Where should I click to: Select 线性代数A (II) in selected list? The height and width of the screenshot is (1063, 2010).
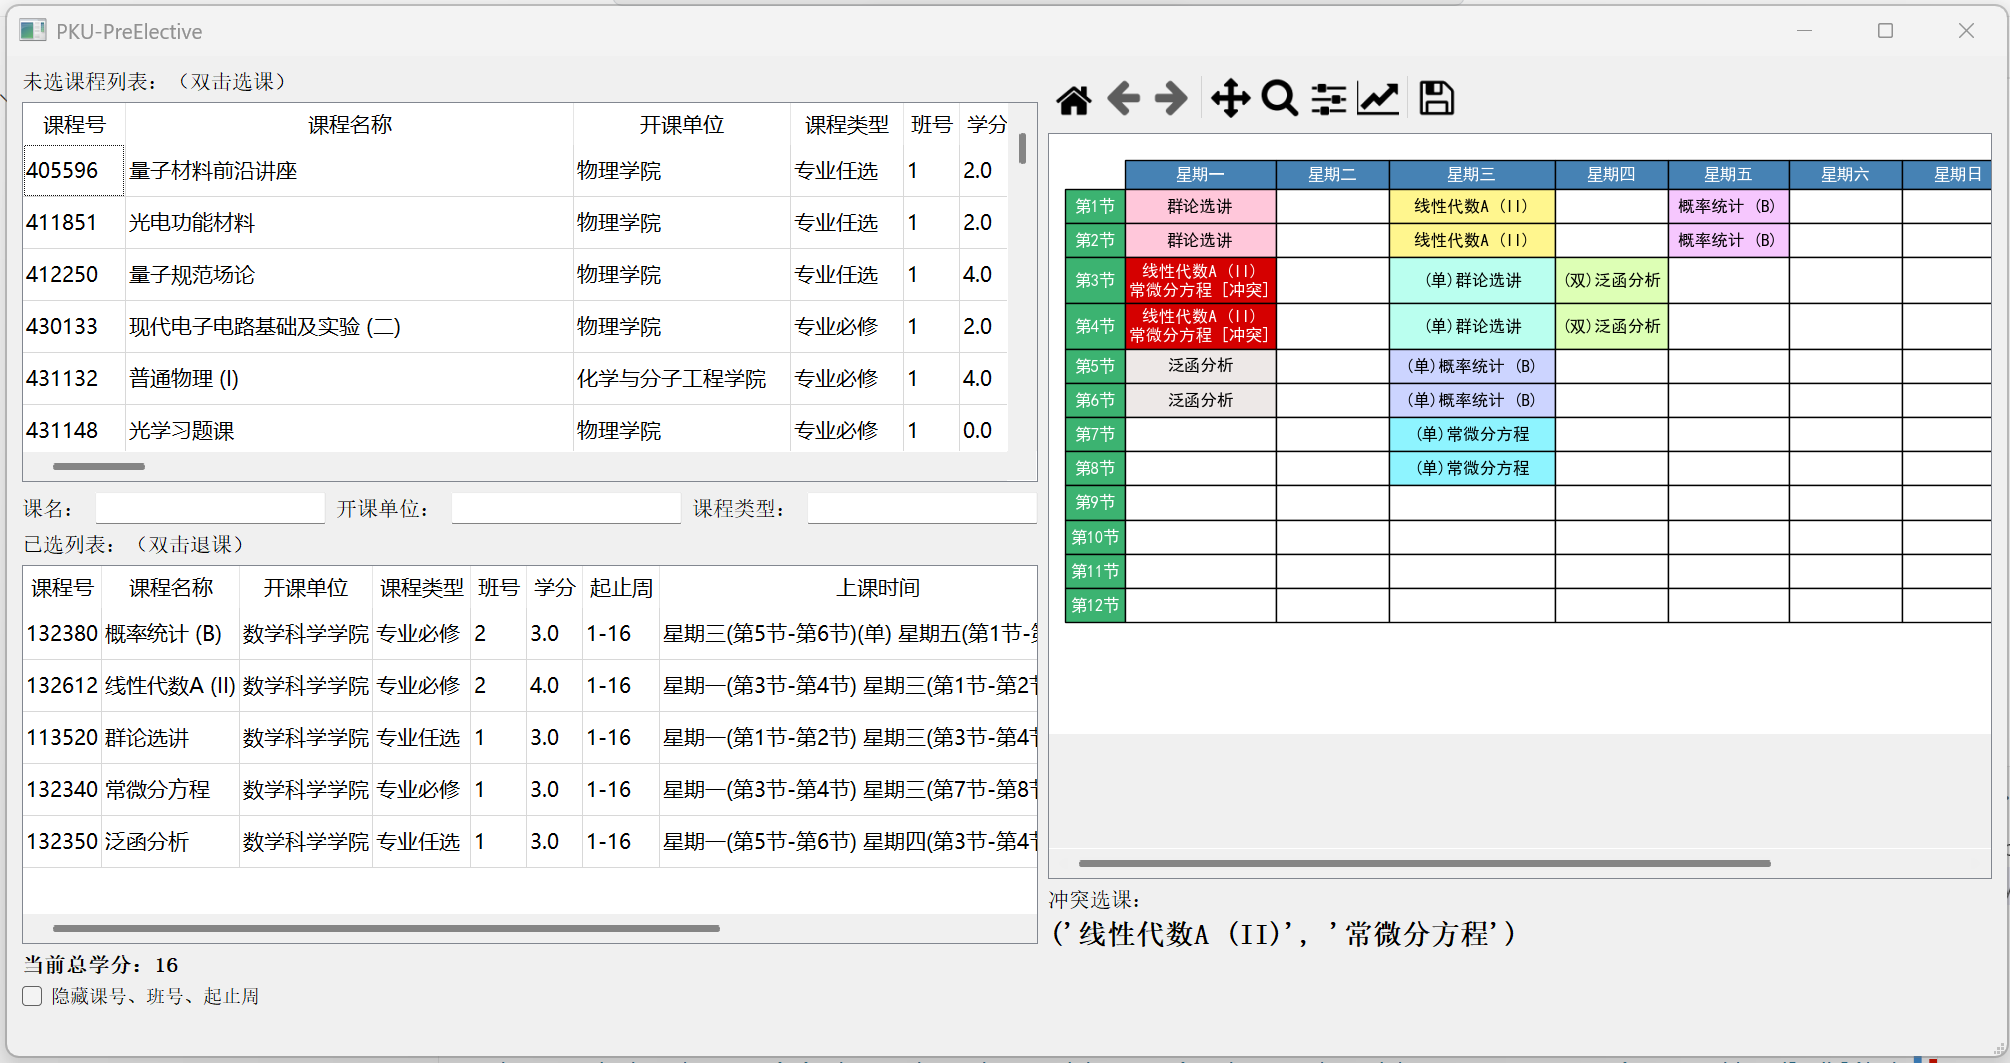[530, 686]
